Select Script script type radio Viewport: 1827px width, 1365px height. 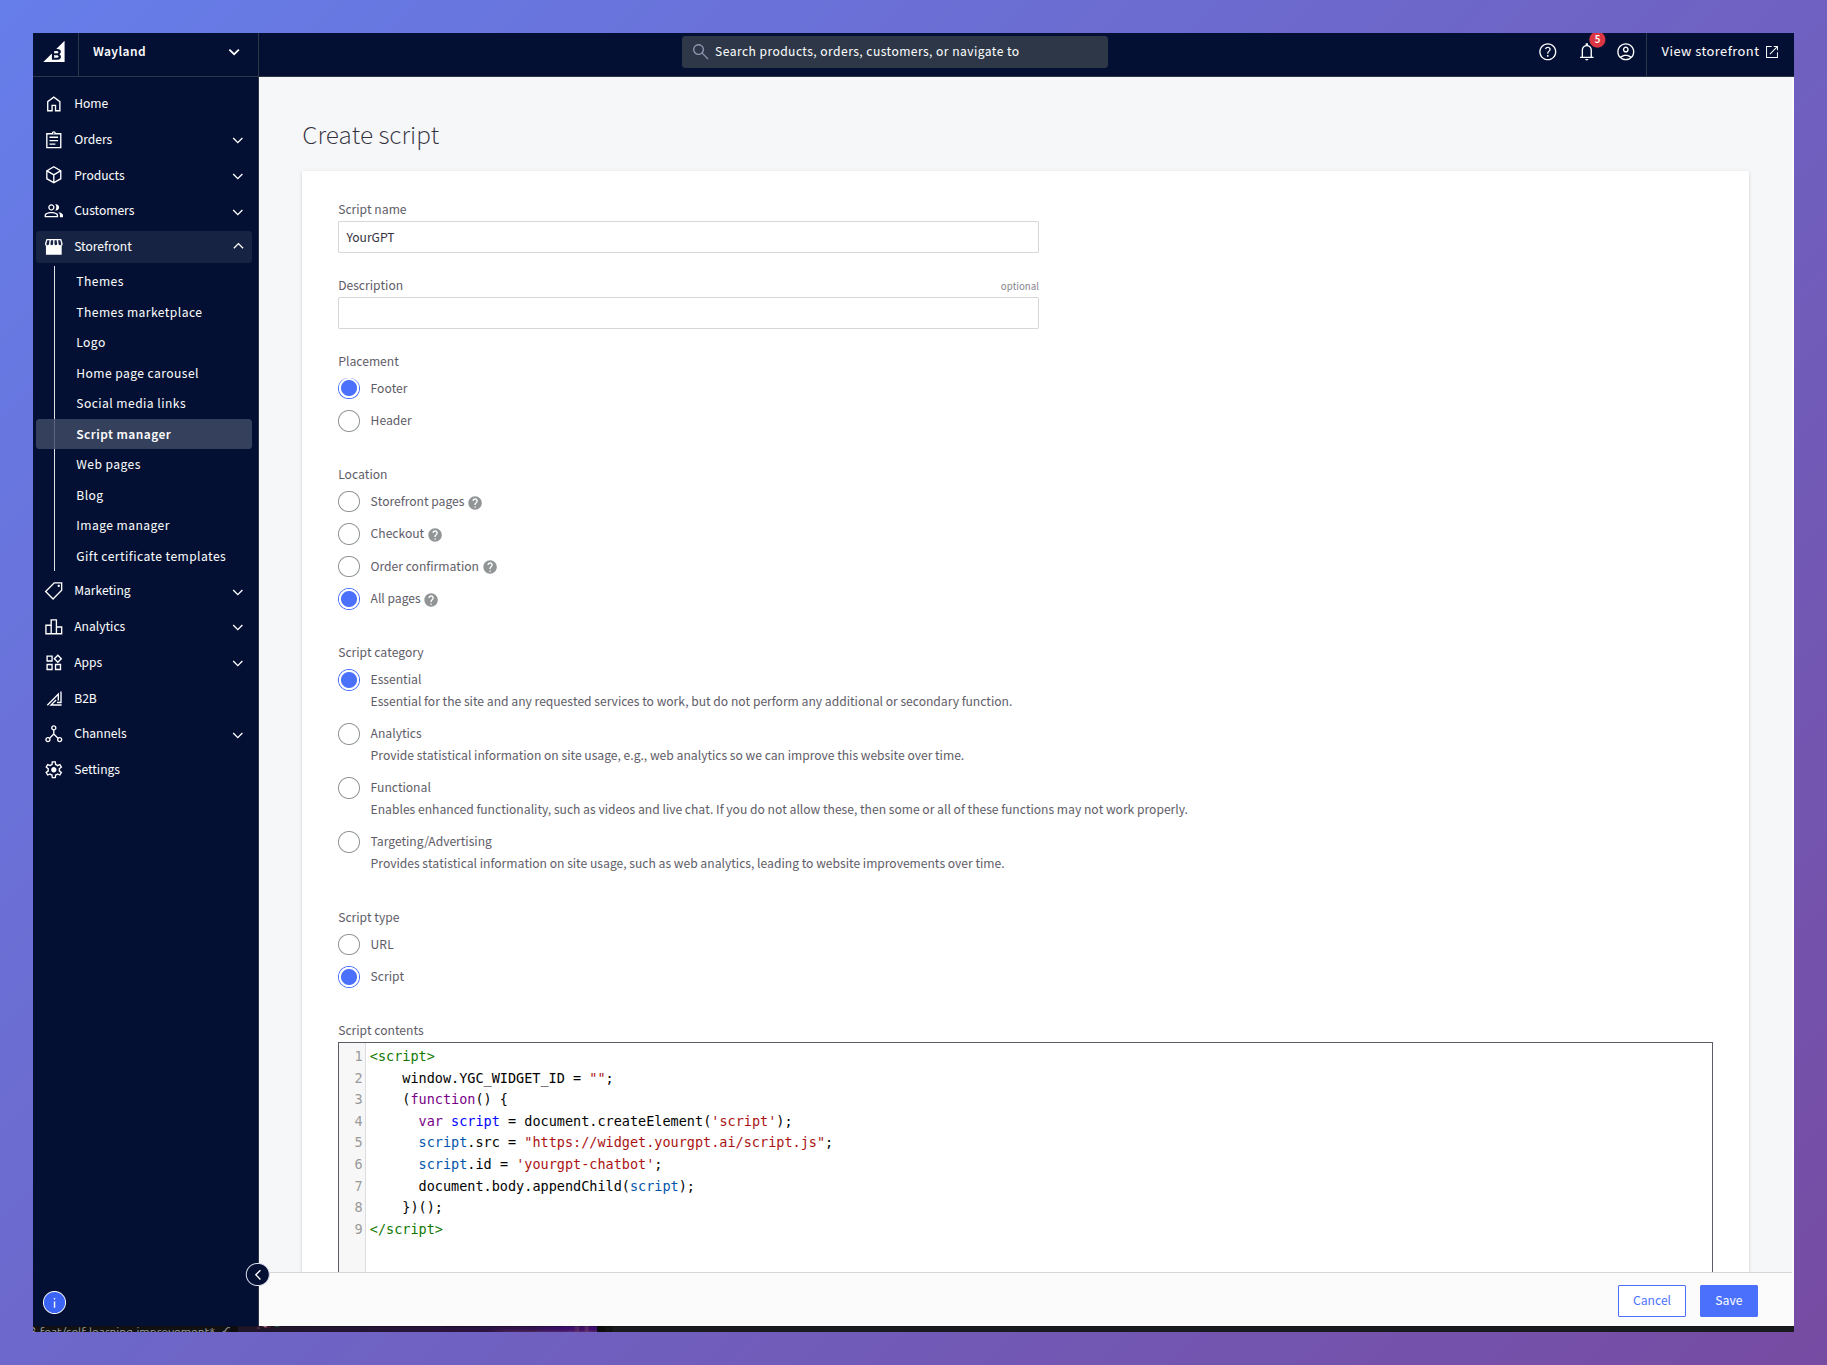349,977
